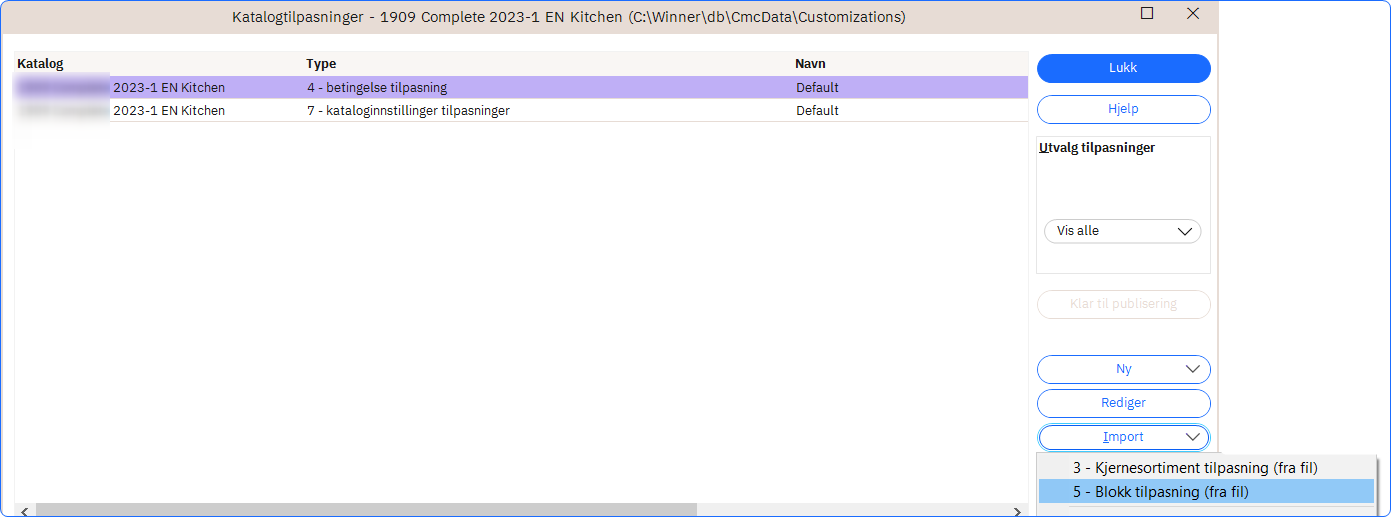Open Hjelp for this dialog
This screenshot has width=1391, height=517.
pos(1123,109)
